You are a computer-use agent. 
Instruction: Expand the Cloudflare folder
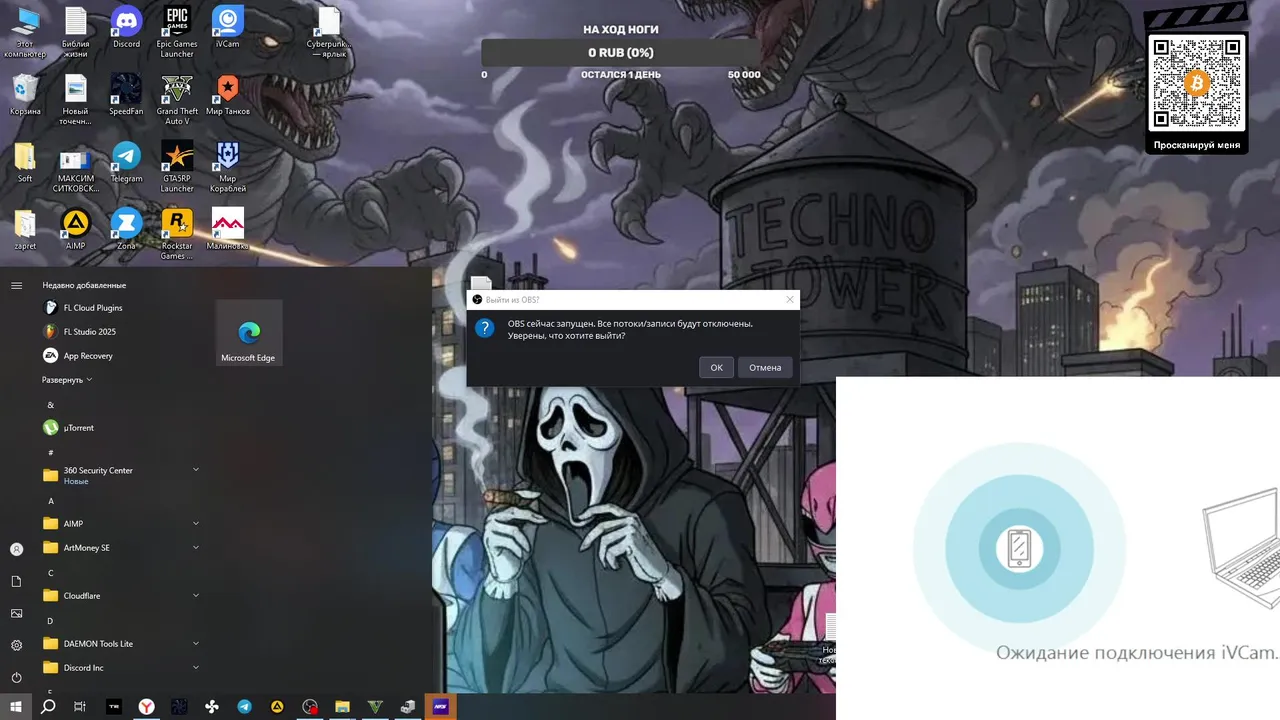[120, 595]
